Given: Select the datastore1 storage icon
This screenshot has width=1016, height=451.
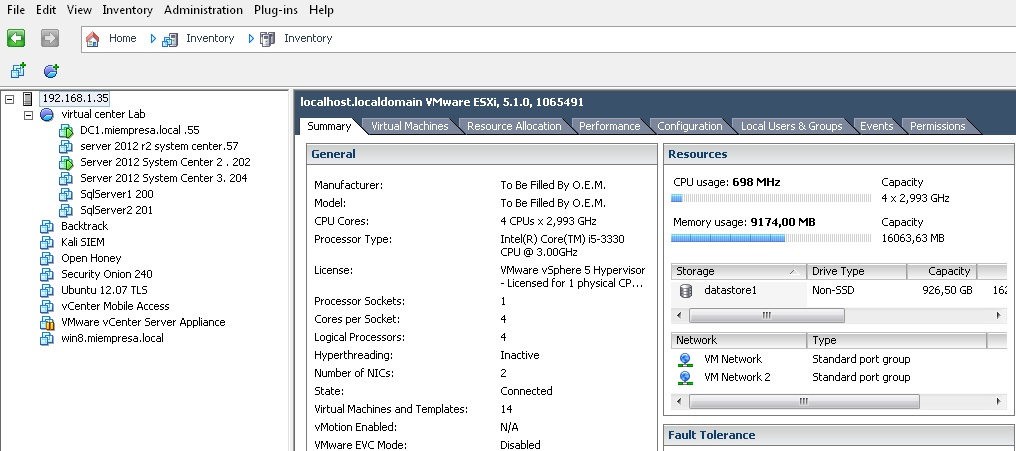Looking at the screenshot, I should [686, 290].
